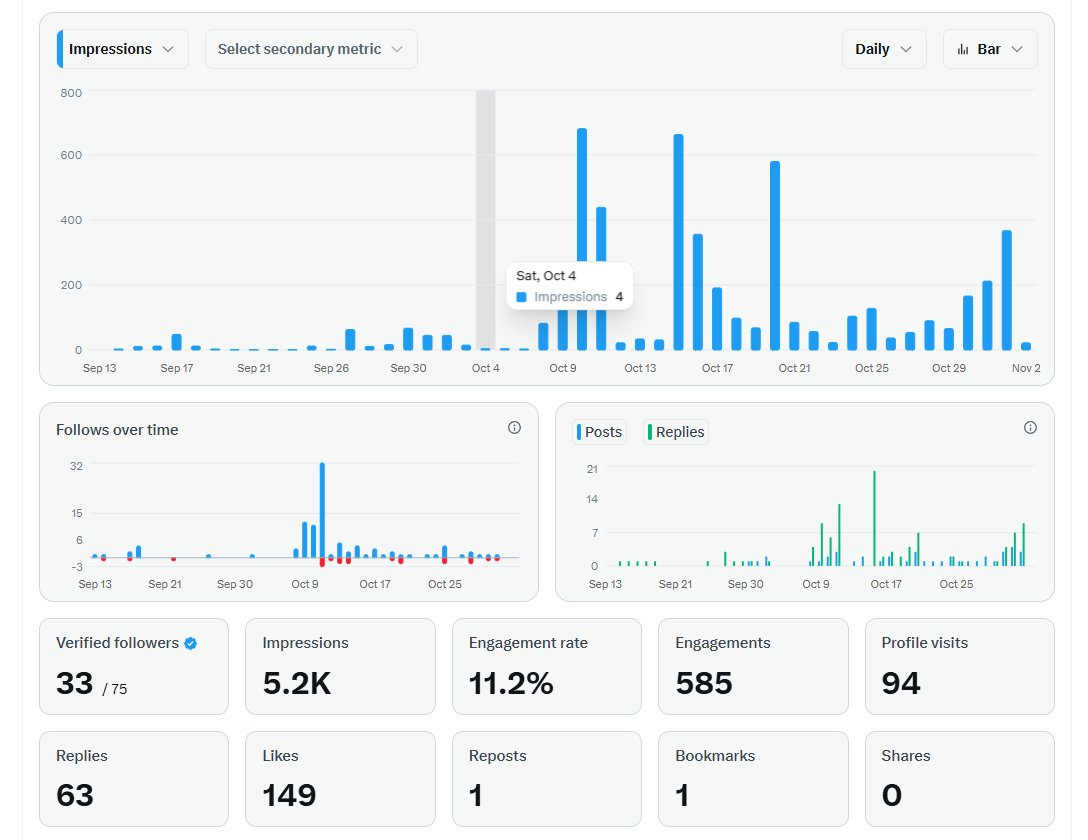The width and height of the screenshot is (1088, 840).
Task: Click the blue Impressions swatch in tooltip
Action: [x=521, y=297]
